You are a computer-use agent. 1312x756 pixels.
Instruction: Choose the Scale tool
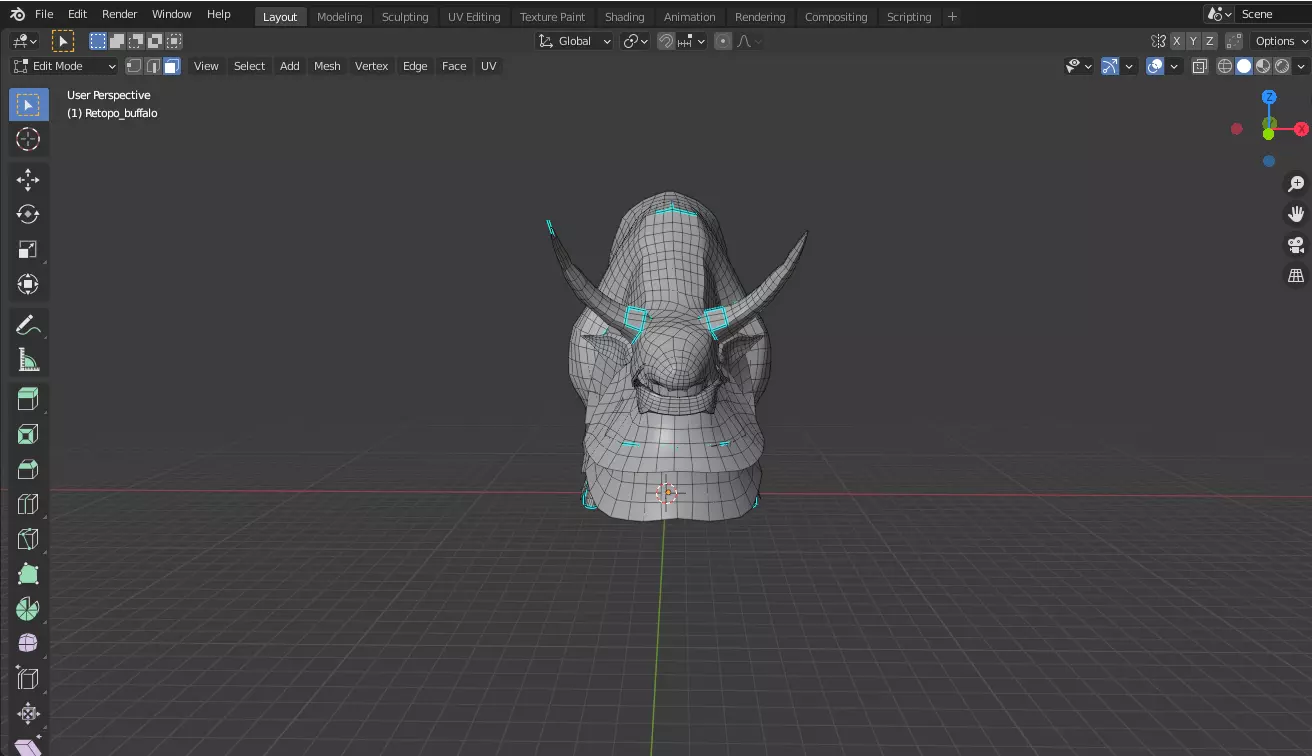pos(28,249)
